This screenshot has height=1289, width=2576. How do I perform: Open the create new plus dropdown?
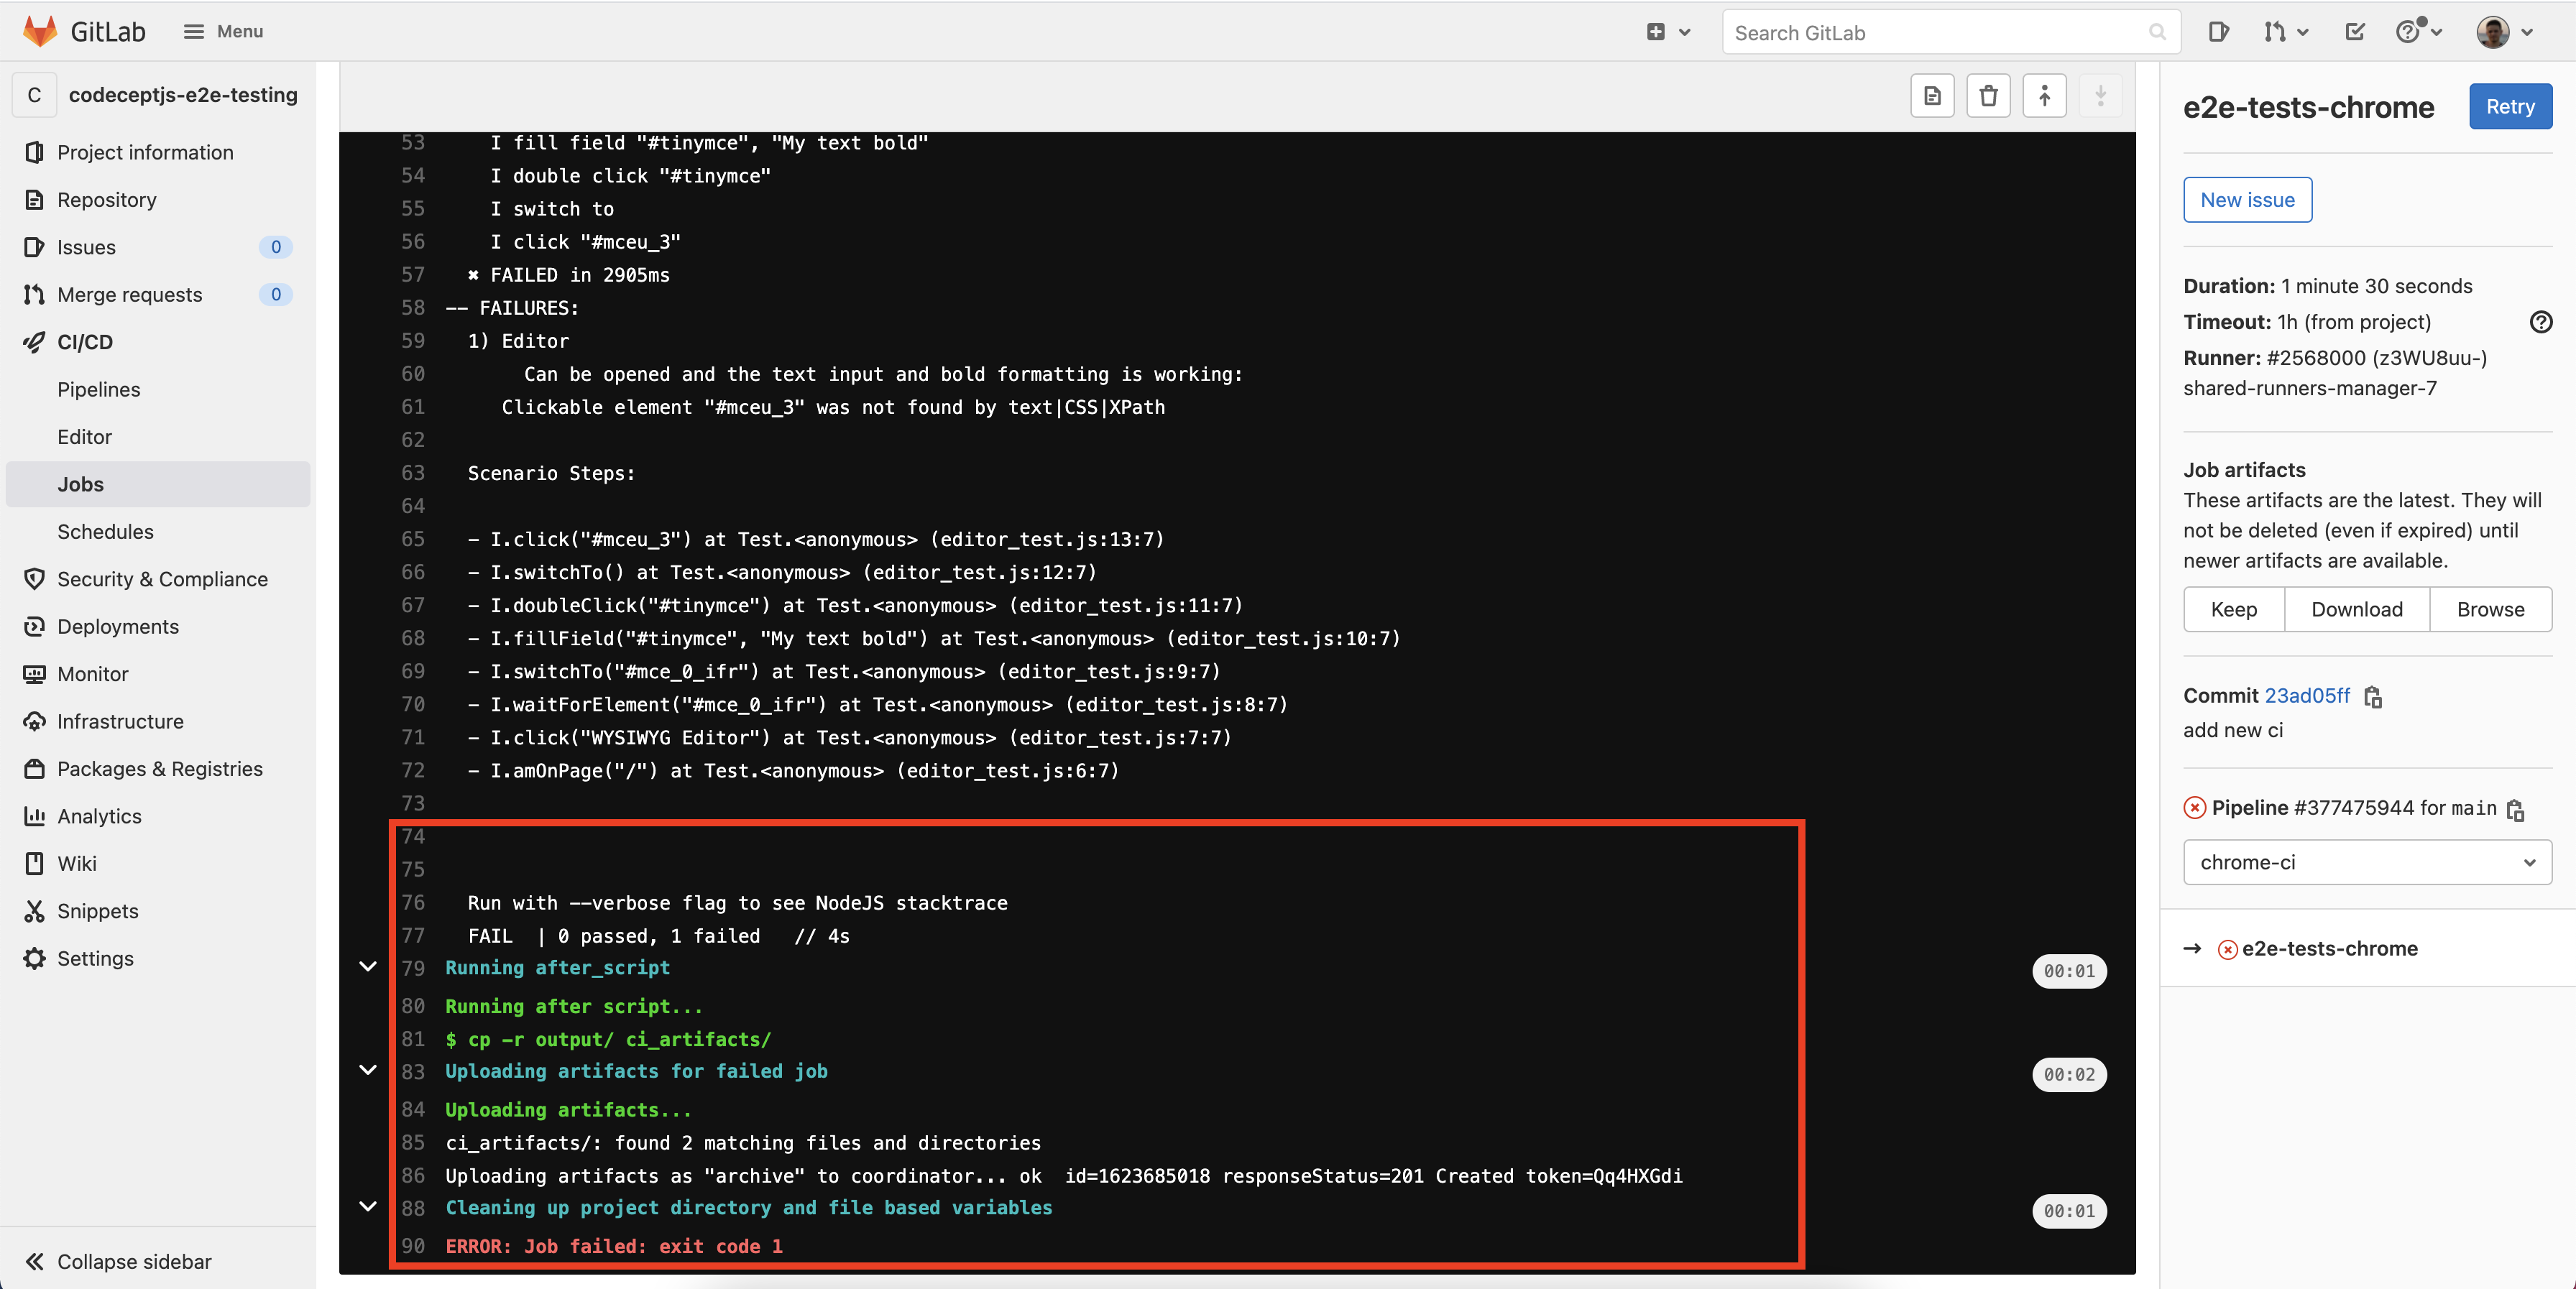[x=1667, y=32]
